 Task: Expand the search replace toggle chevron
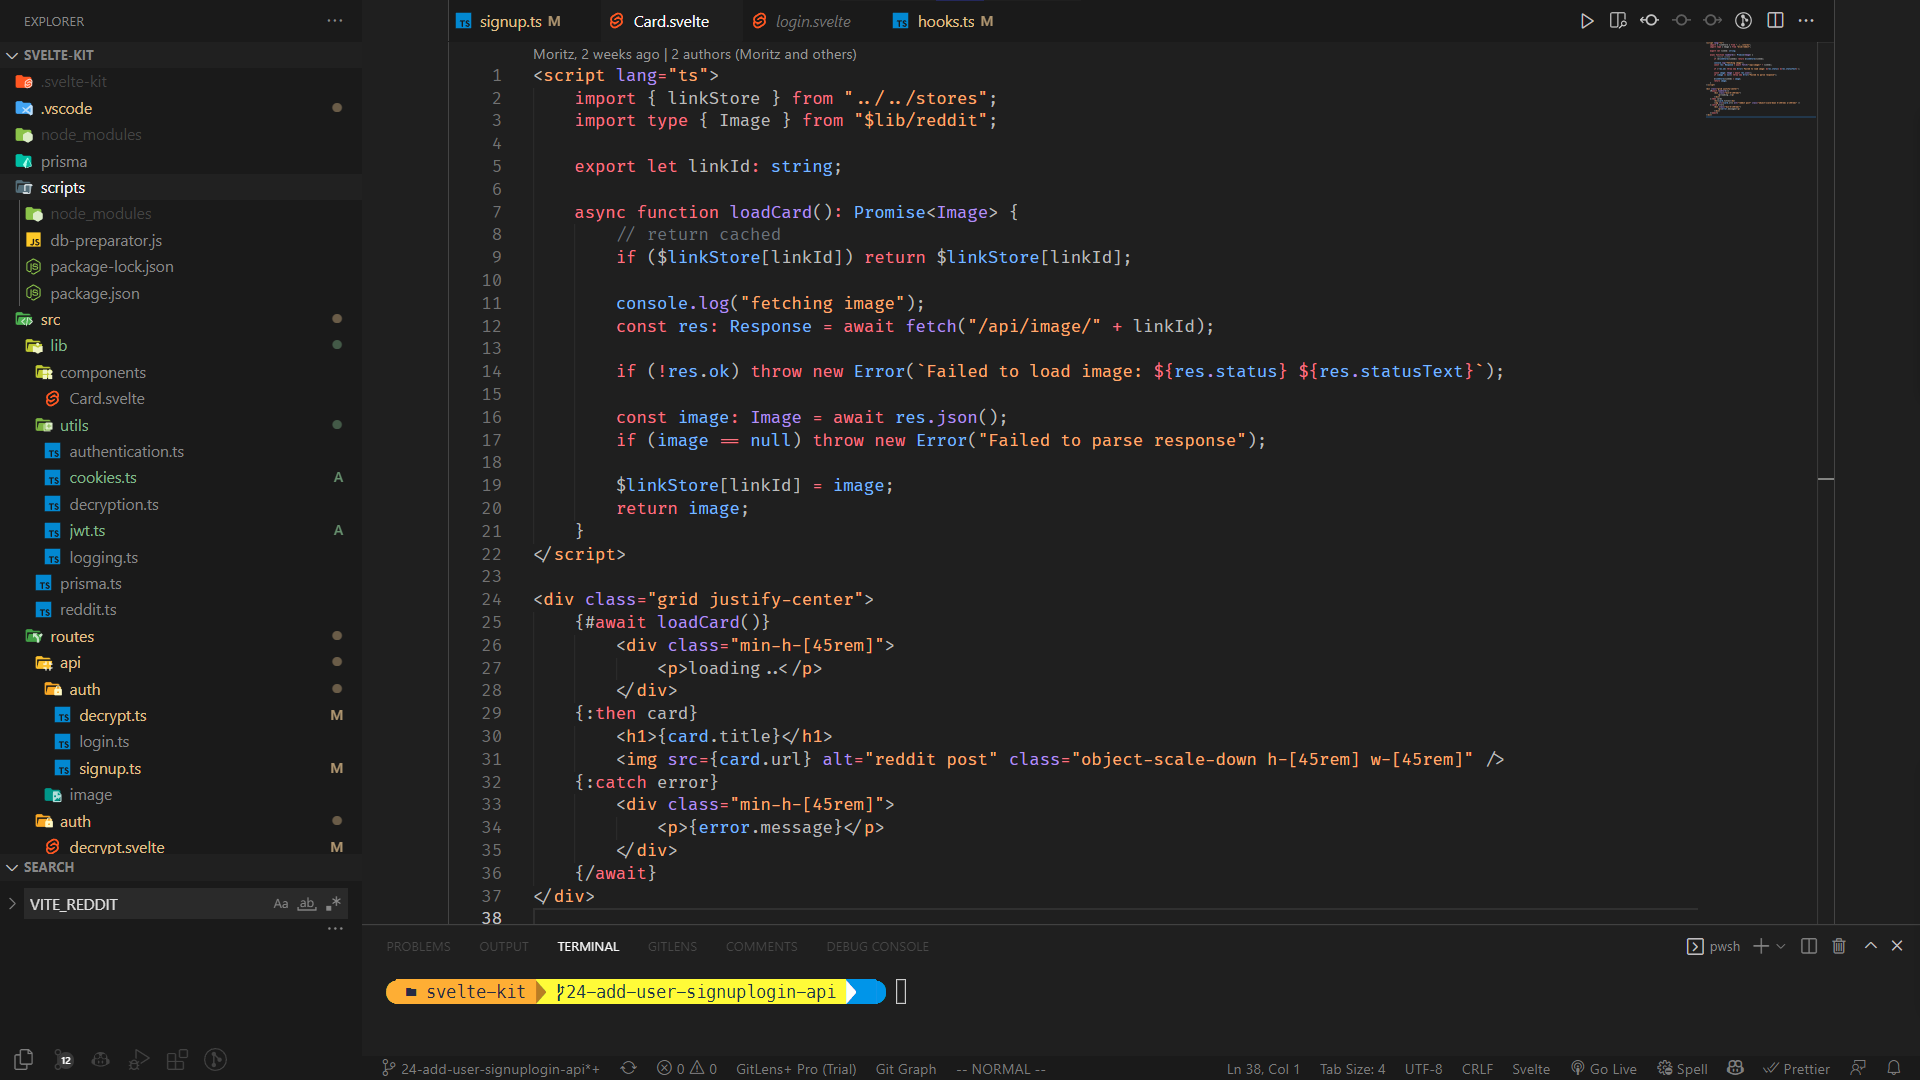pos(12,904)
